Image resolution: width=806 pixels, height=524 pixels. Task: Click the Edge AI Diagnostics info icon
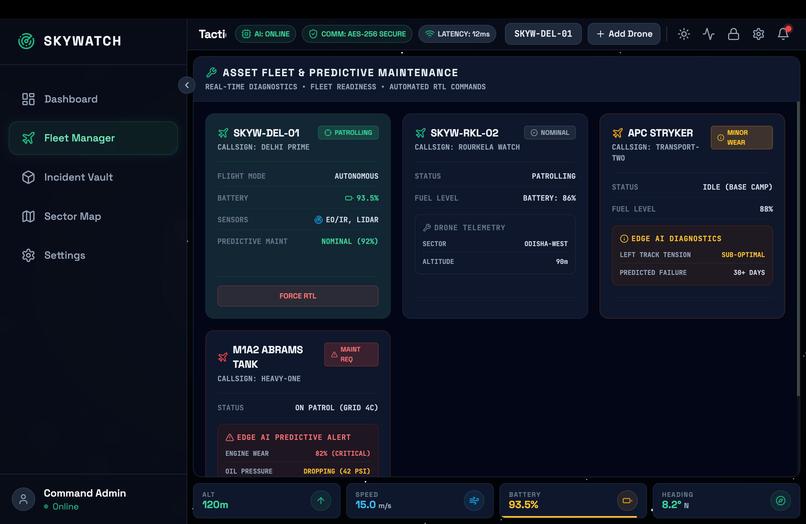pyautogui.click(x=624, y=239)
